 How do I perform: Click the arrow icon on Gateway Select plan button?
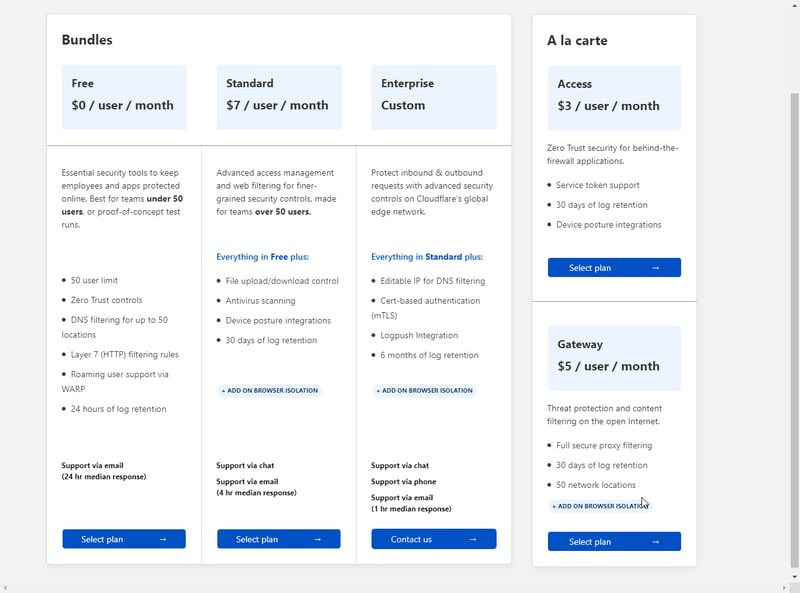coord(655,541)
